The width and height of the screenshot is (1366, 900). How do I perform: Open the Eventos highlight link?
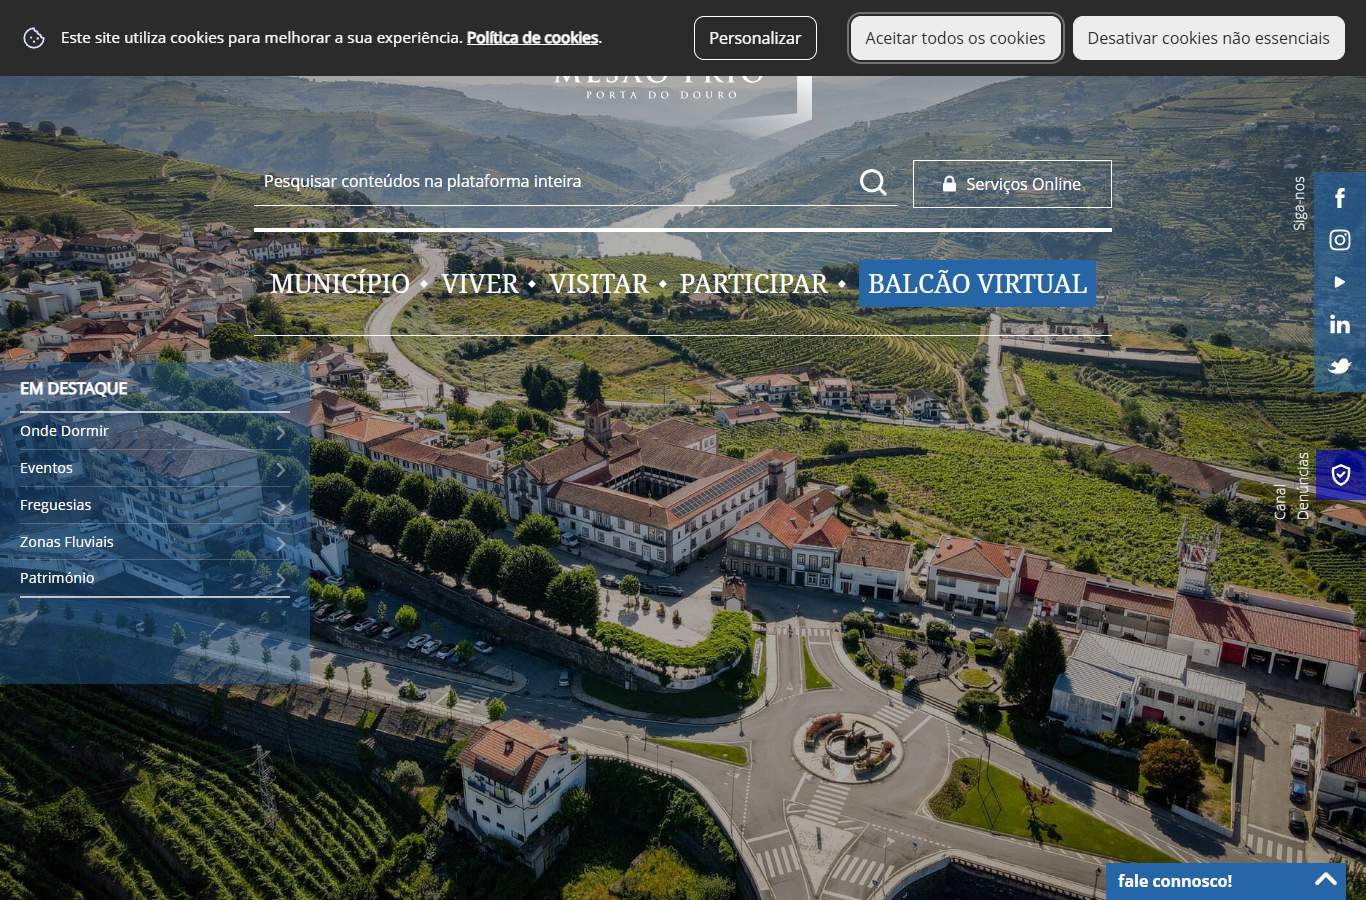pyautogui.click(x=46, y=468)
